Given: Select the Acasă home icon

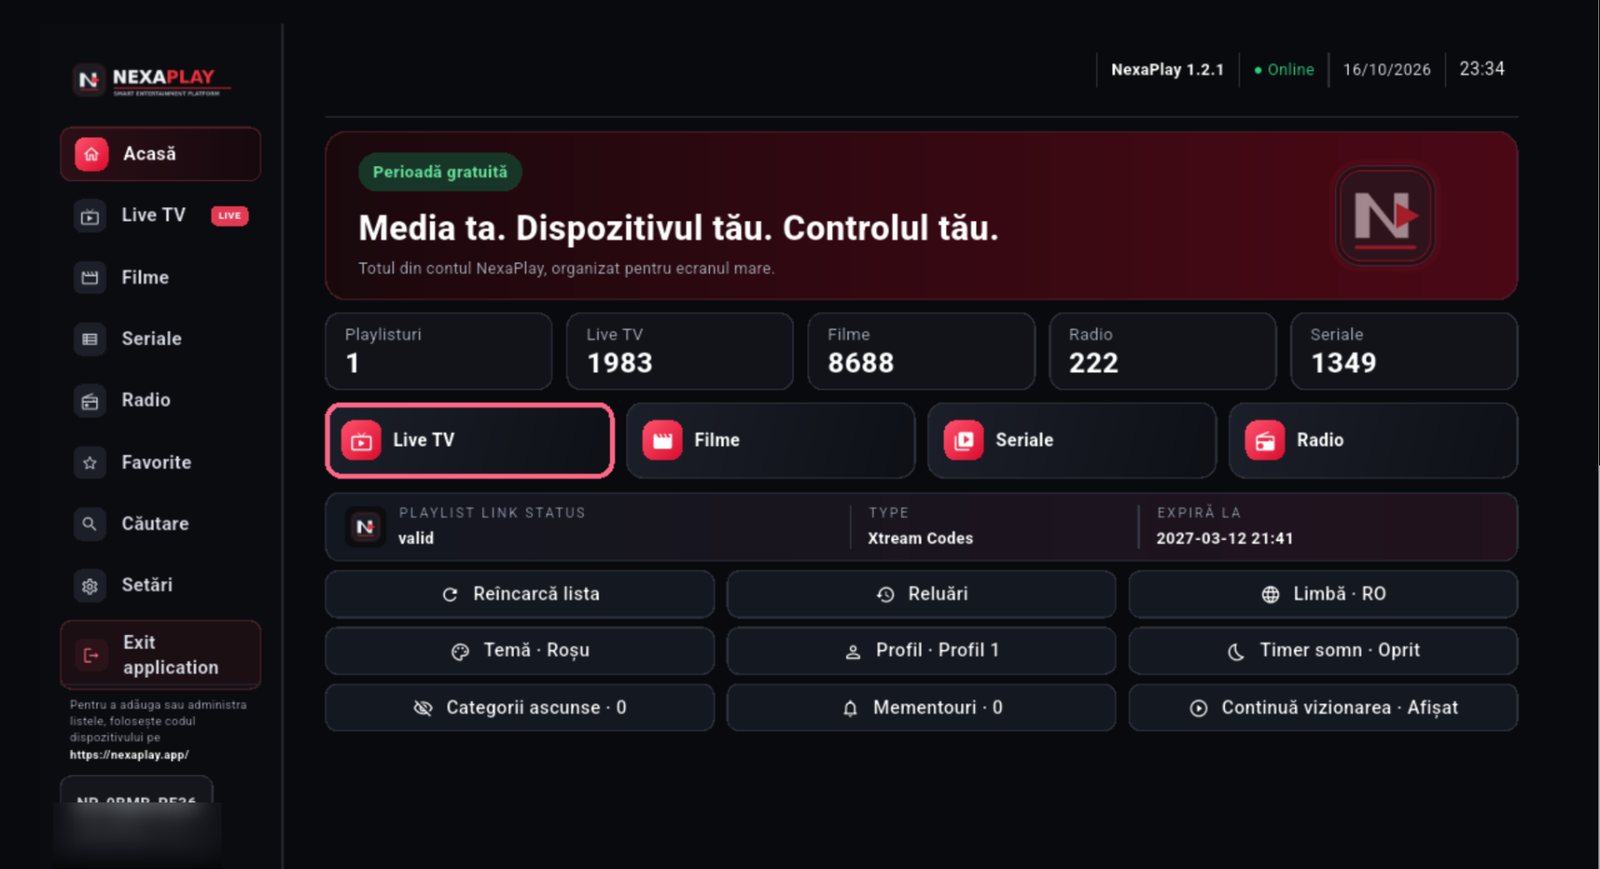Looking at the screenshot, I should pos(91,154).
